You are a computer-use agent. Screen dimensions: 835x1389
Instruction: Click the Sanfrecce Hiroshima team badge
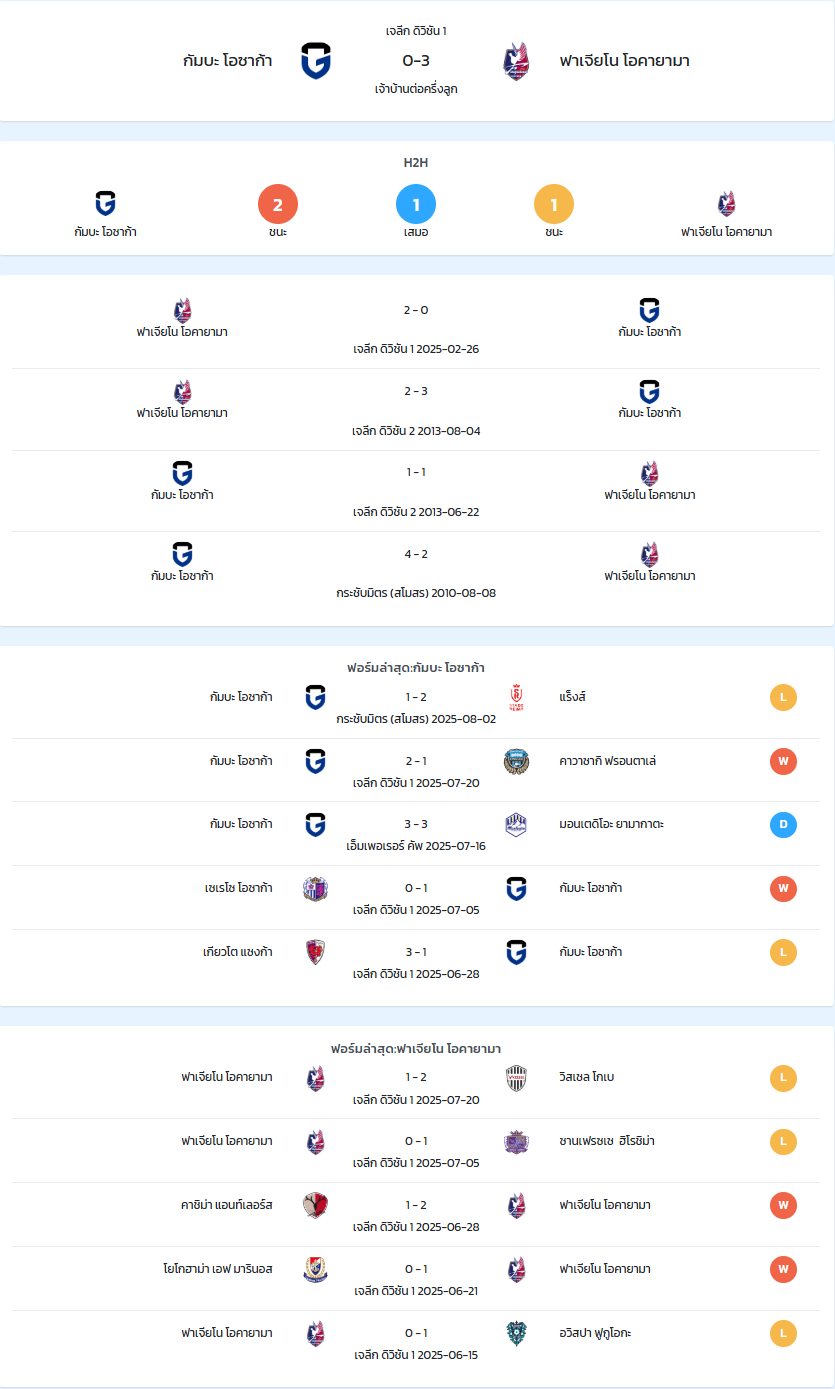tap(516, 1142)
